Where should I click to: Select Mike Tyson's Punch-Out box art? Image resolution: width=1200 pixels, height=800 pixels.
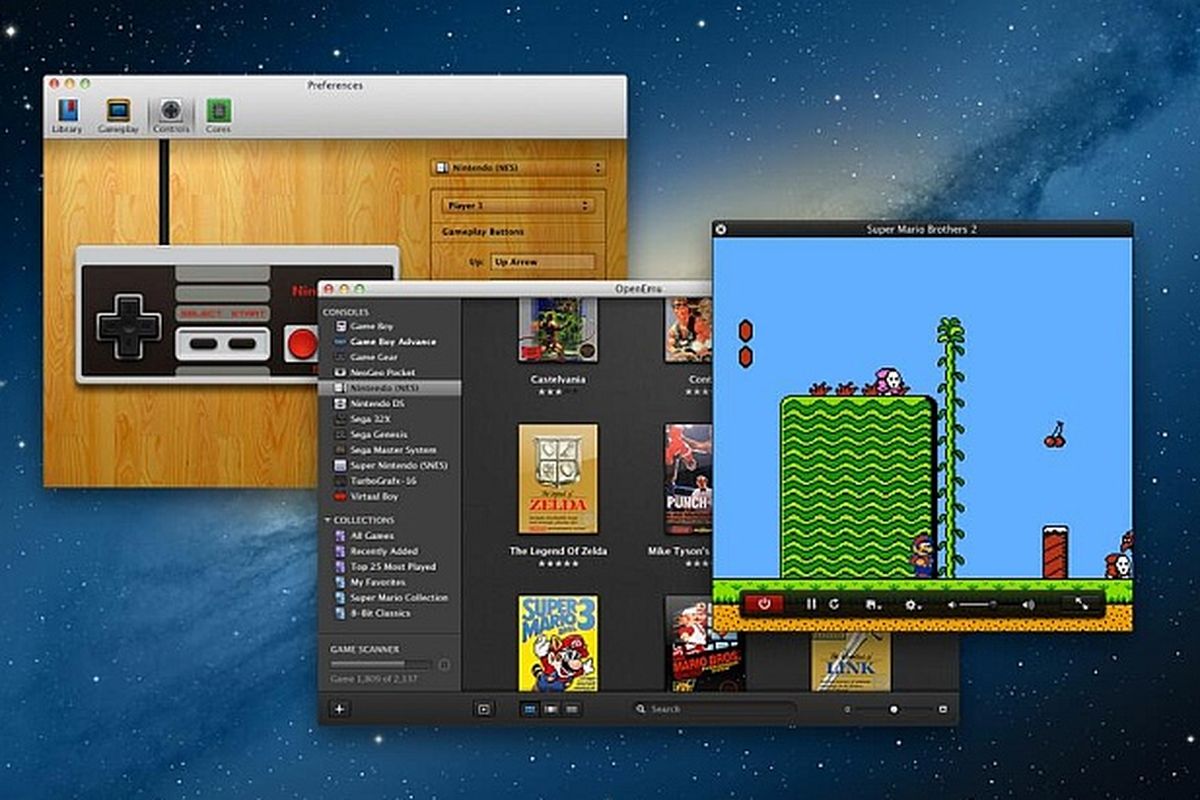[x=688, y=479]
